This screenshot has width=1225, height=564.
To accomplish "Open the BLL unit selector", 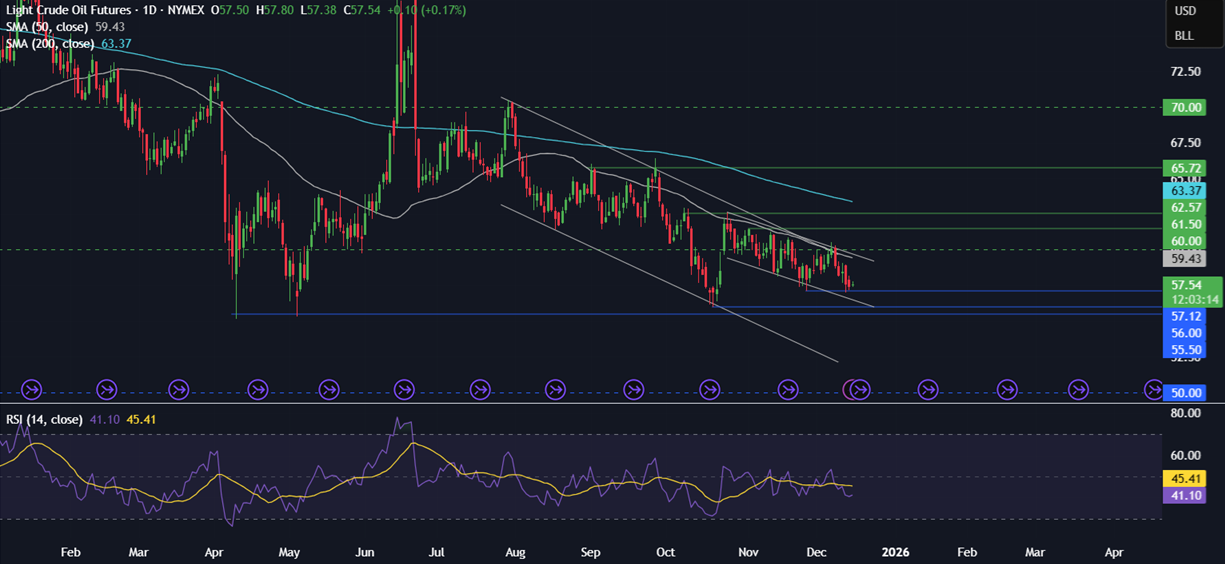I will [1184, 35].
